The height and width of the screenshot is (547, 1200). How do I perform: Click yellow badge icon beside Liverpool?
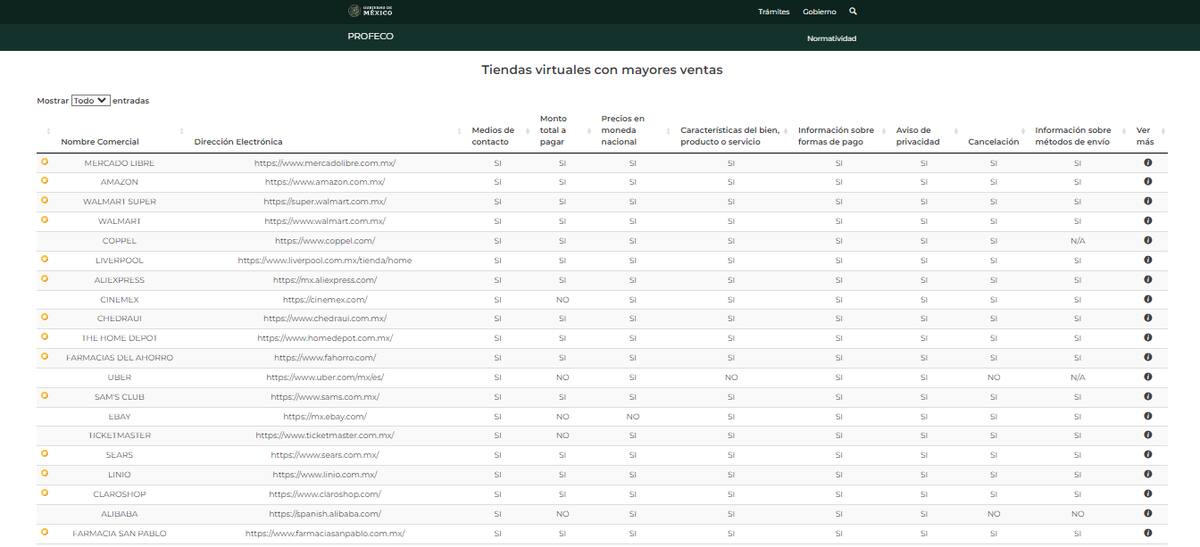point(44,259)
